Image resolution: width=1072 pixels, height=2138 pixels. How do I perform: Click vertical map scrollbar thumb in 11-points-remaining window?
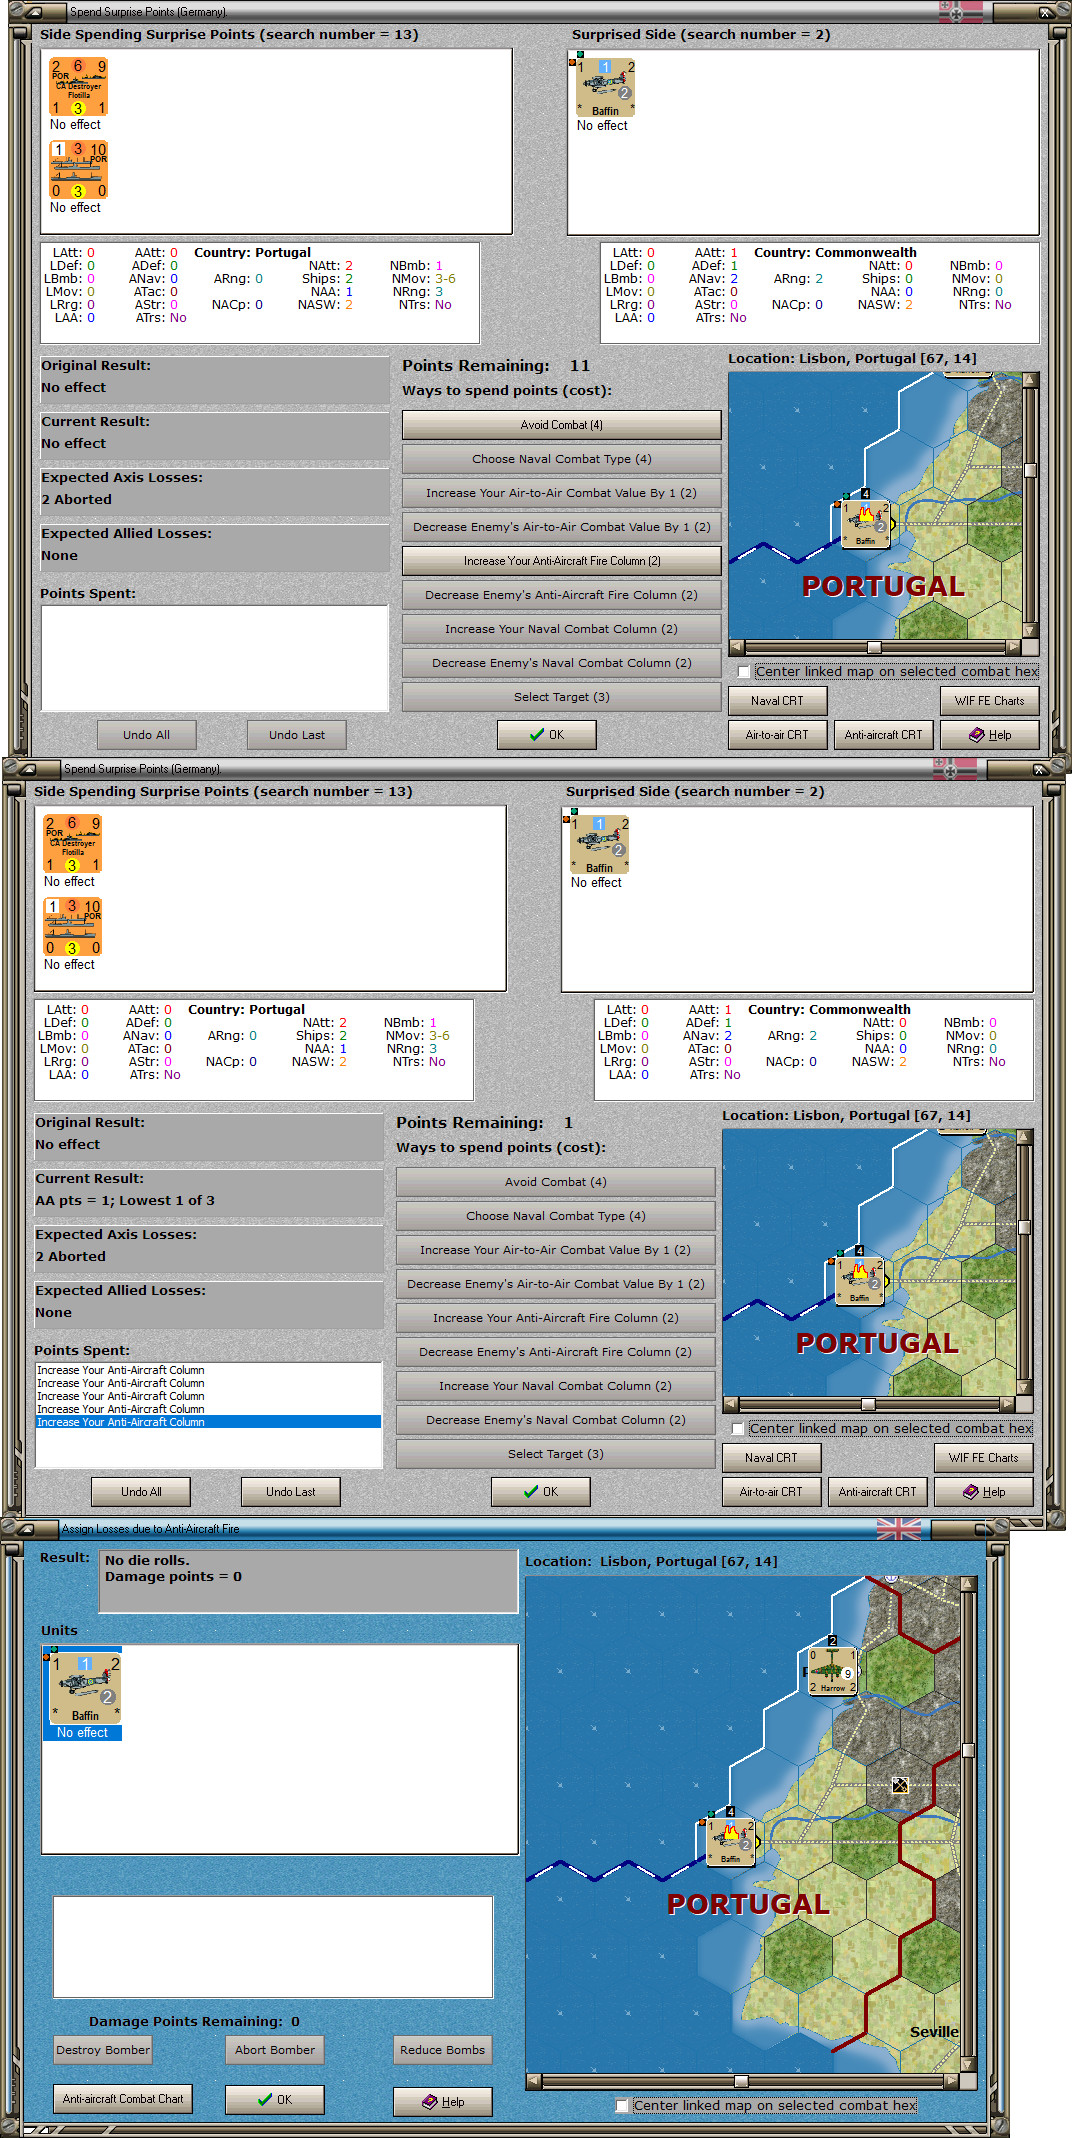point(1030,470)
